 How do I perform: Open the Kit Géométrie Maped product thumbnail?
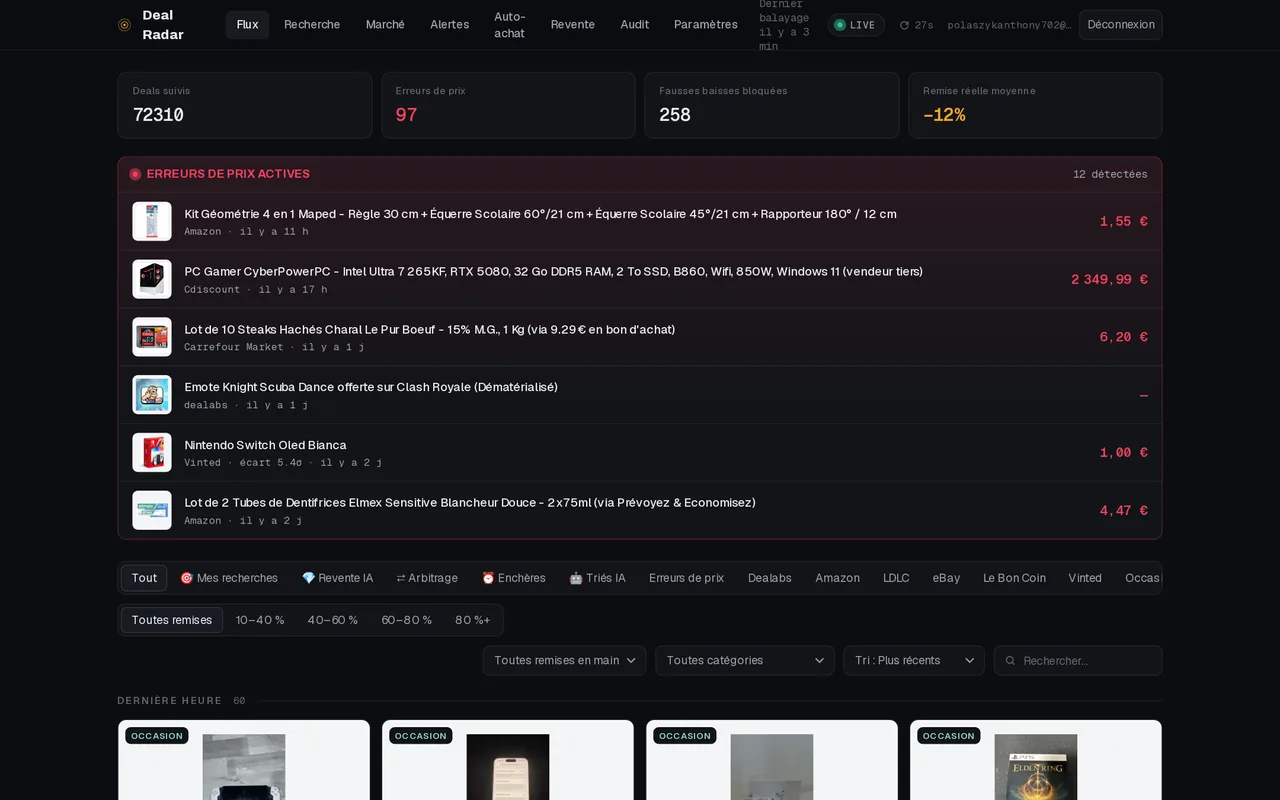[152, 221]
